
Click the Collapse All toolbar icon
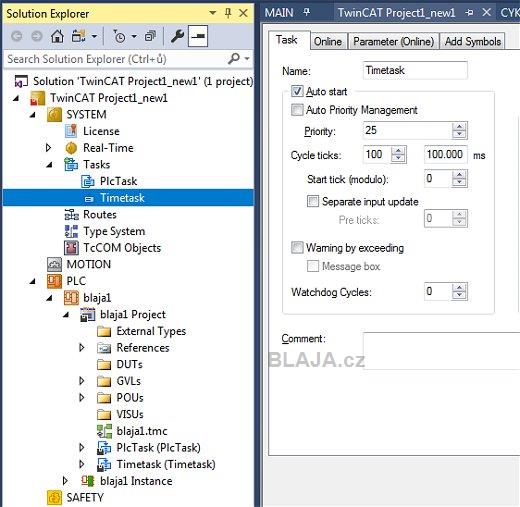150,36
